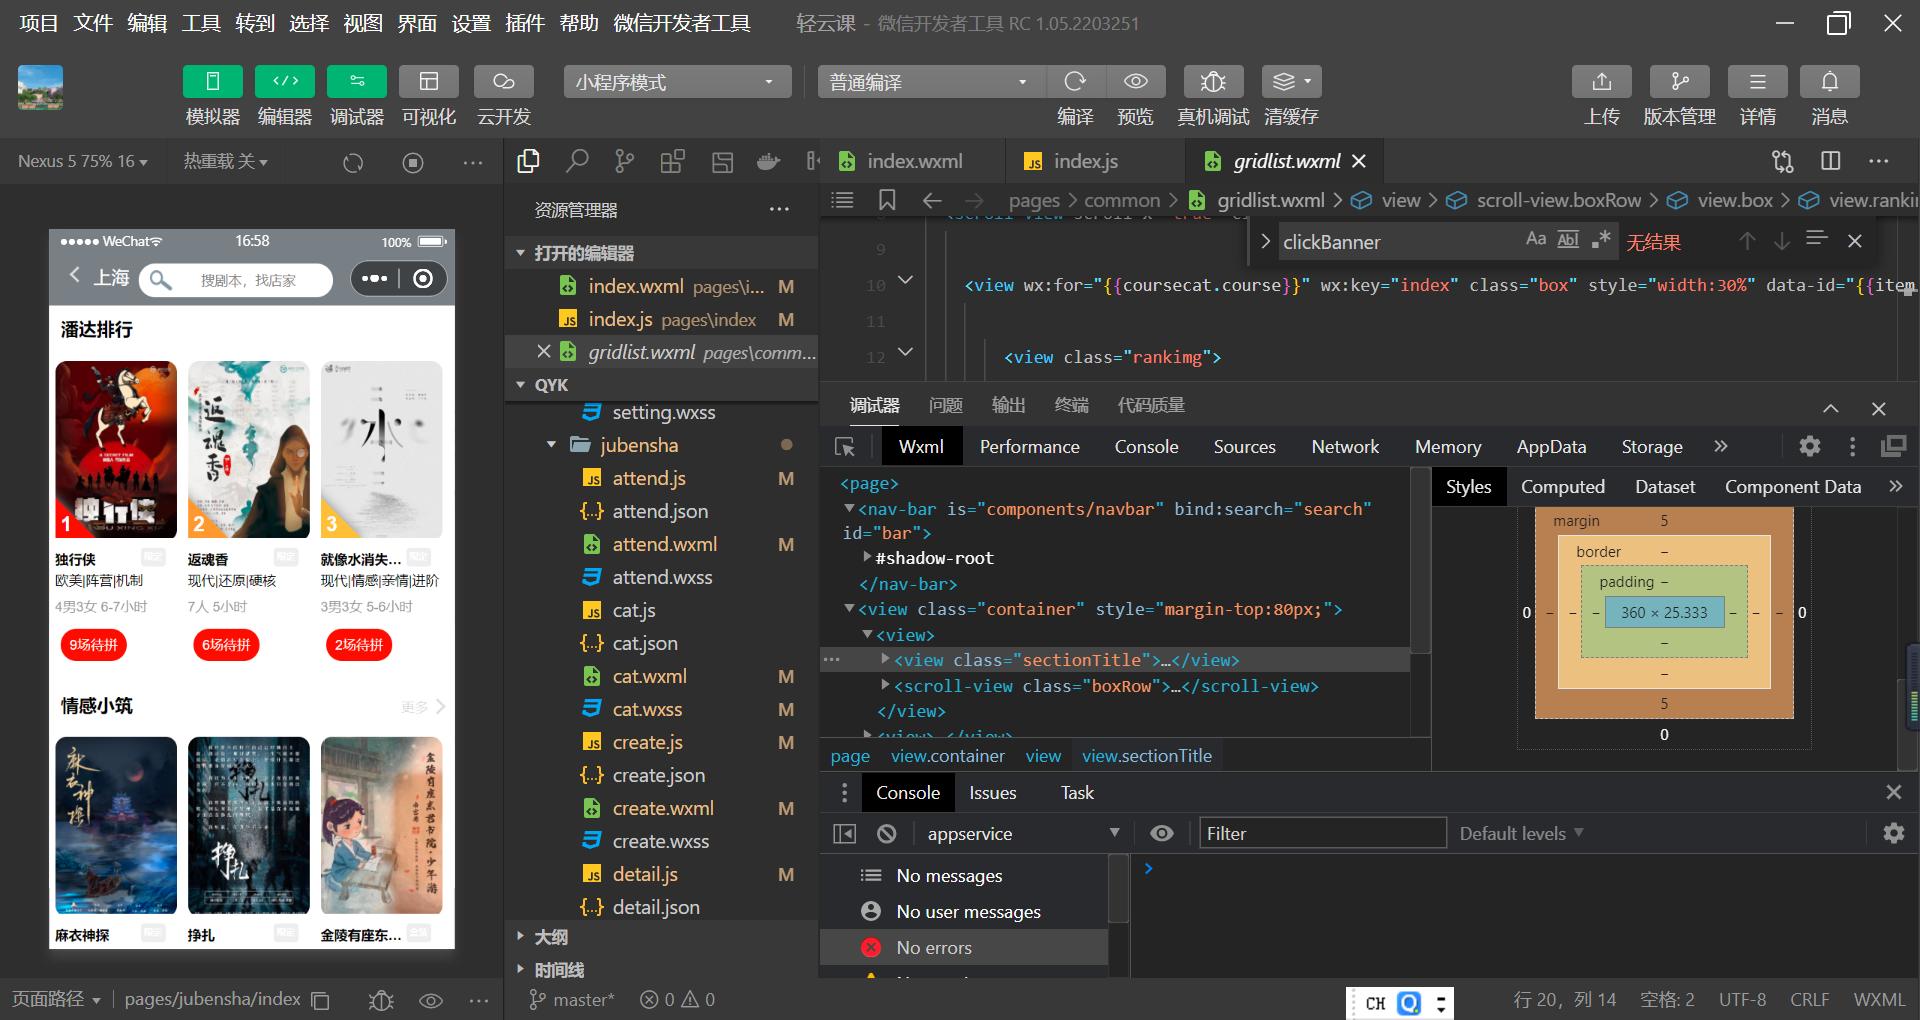Switch to the Network tab
Screen dimensions: 1920x1020
pos(1344,447)
